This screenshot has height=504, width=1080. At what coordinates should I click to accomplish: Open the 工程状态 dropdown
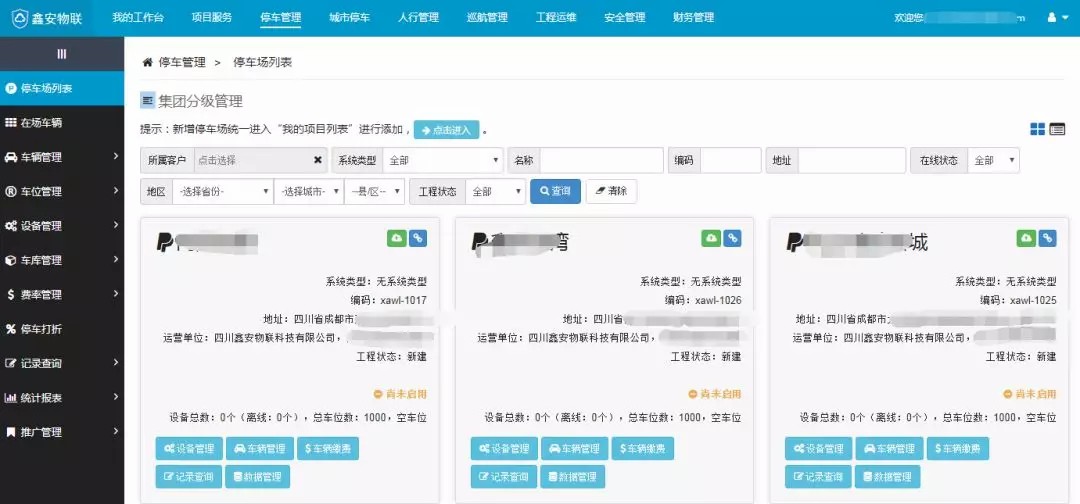click(495, 191)
